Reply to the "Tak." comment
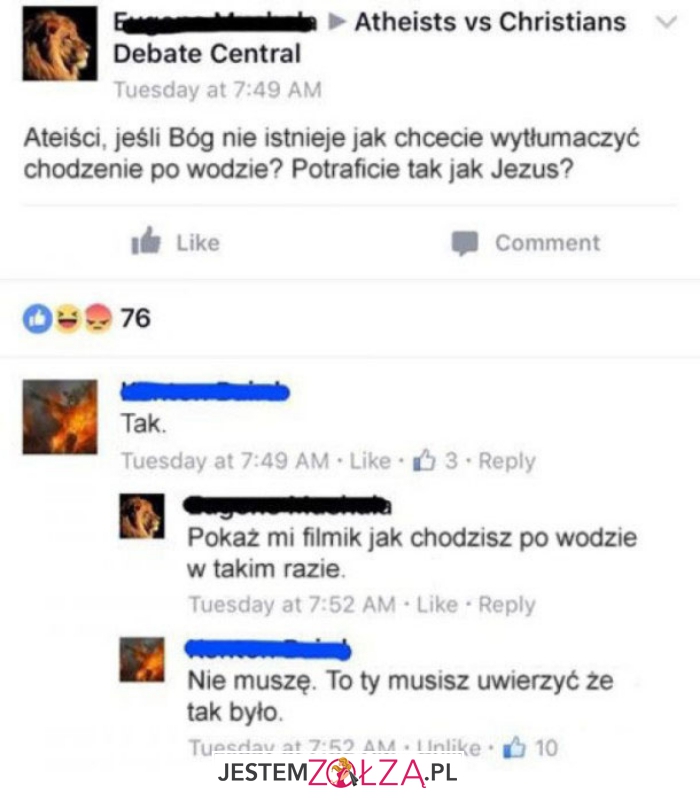 click(x=507, y=461)
